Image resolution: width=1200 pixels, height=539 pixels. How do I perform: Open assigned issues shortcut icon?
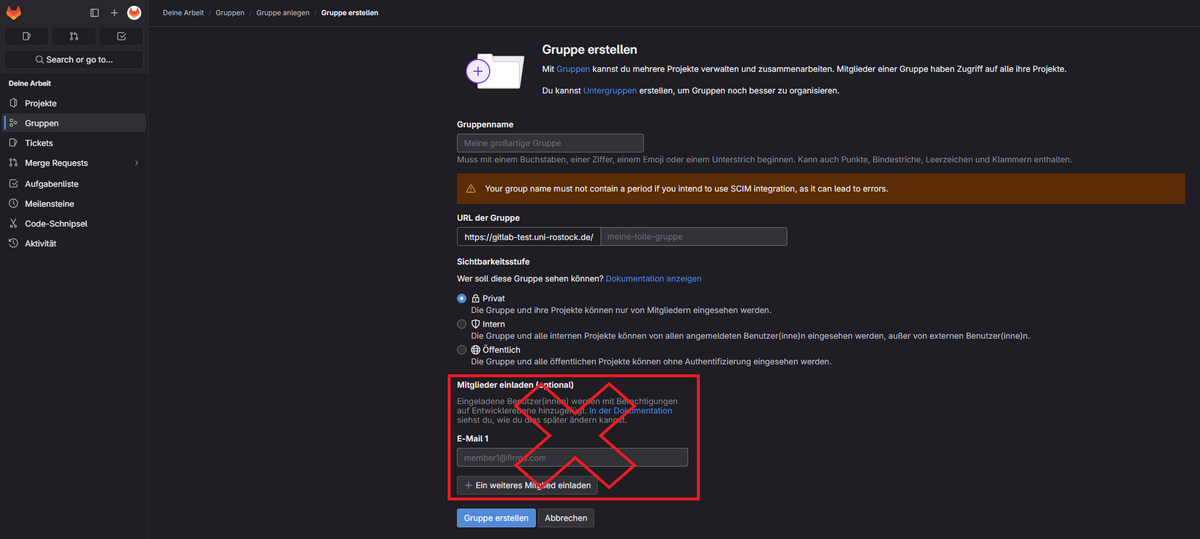pos(26,36)
